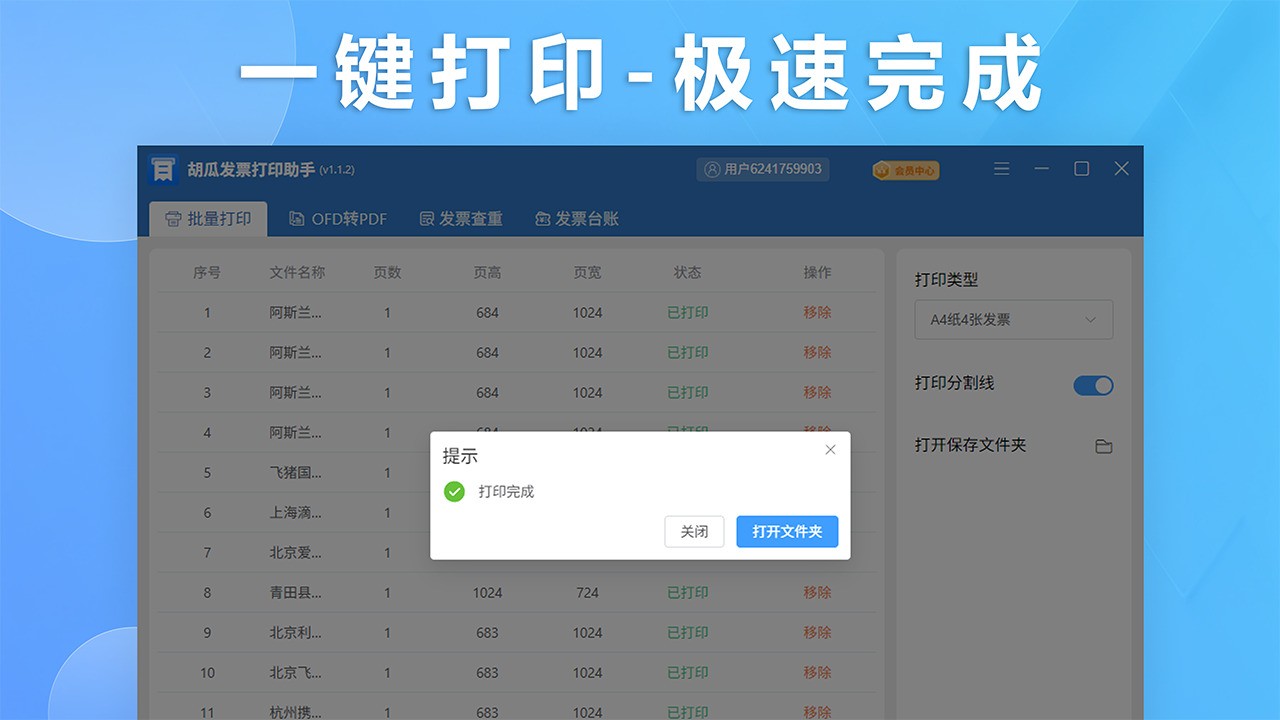Click the OFD转PDF conversion icon
Image resolution: width=1280 pixels, height=720 pixels.
click(x=297, y=218)
